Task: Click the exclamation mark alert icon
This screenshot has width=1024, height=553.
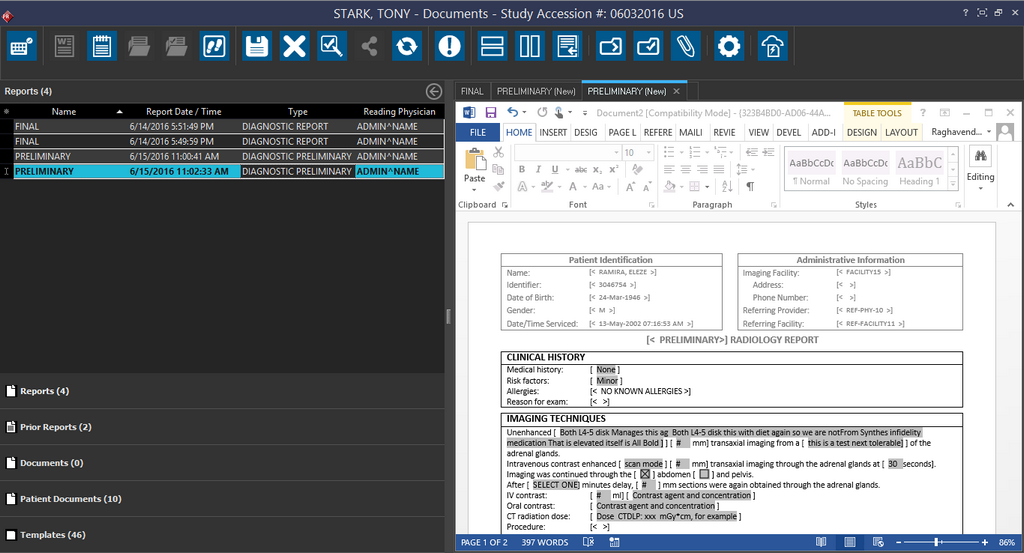Action: (x=450, y=46)
